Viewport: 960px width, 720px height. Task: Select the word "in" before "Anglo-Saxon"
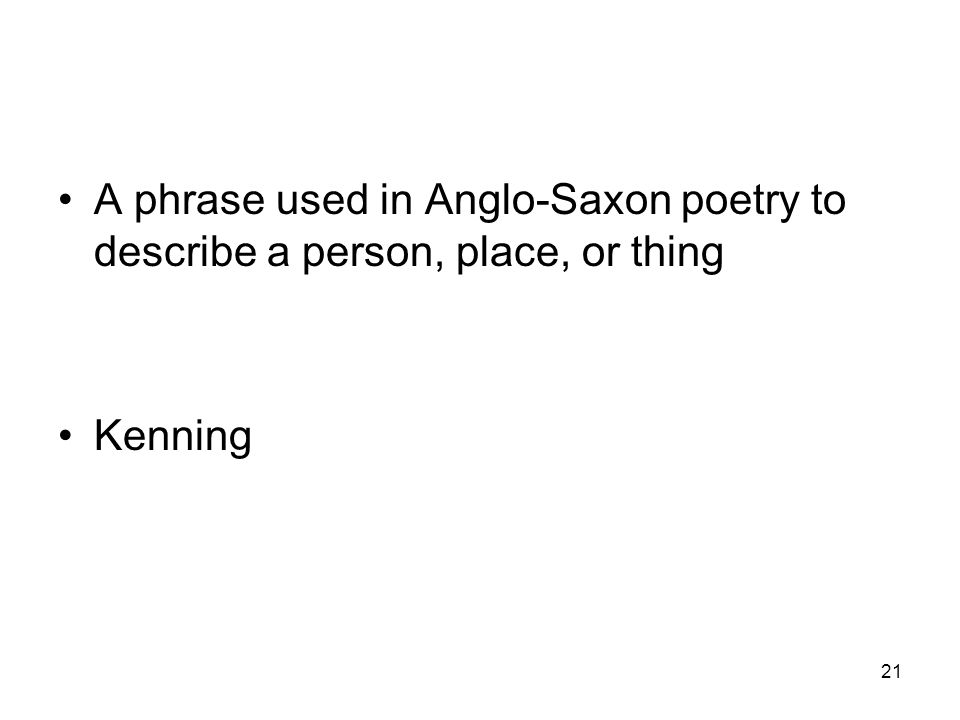point(396,200)
